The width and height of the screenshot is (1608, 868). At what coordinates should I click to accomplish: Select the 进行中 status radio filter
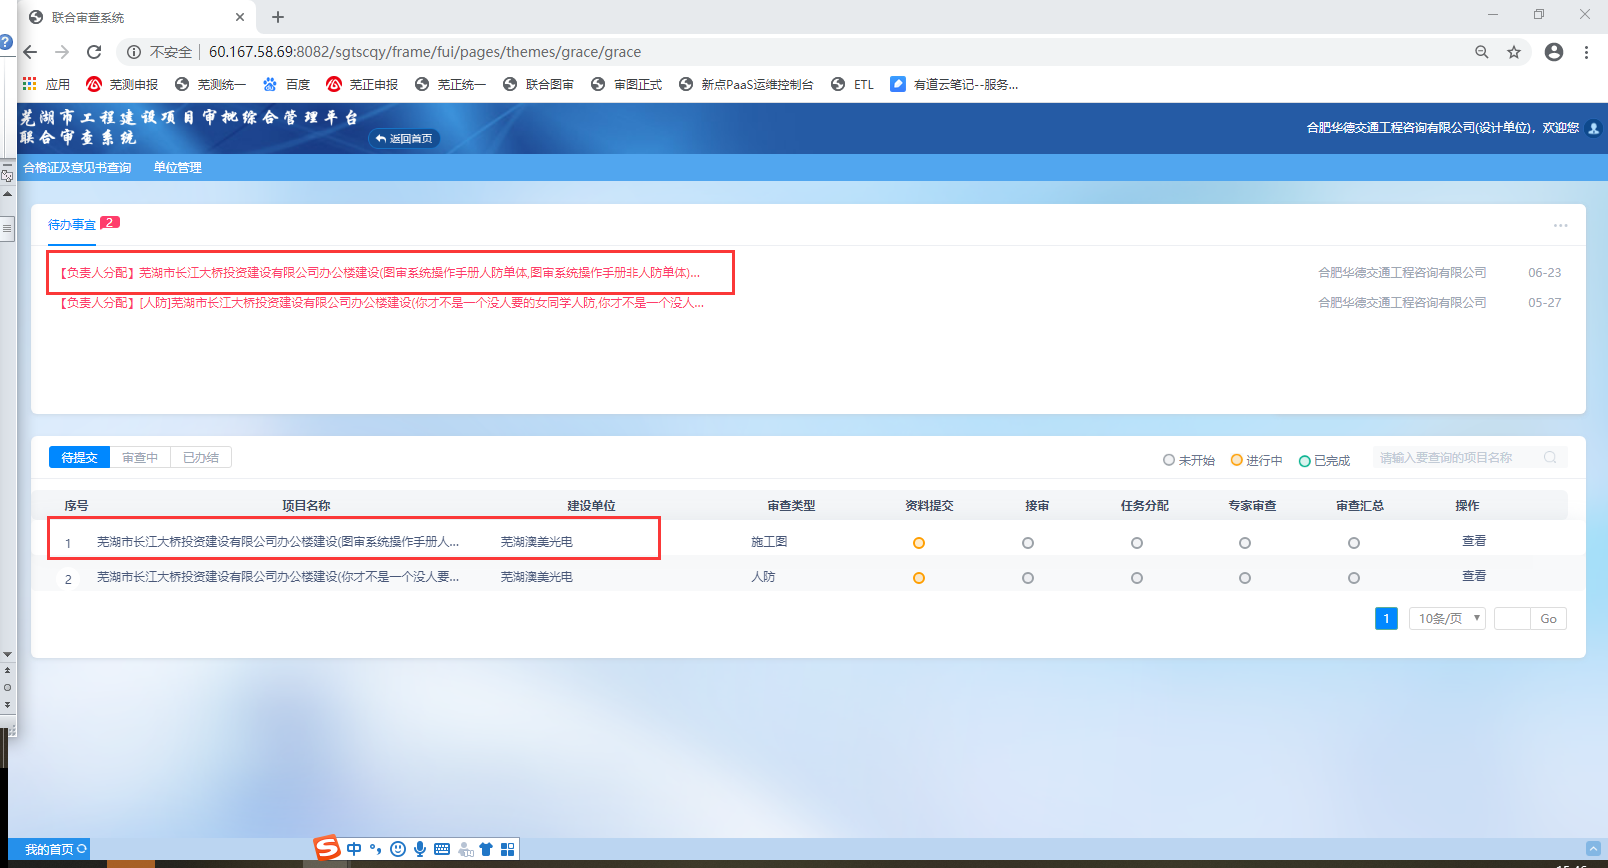coord(1237,460)
